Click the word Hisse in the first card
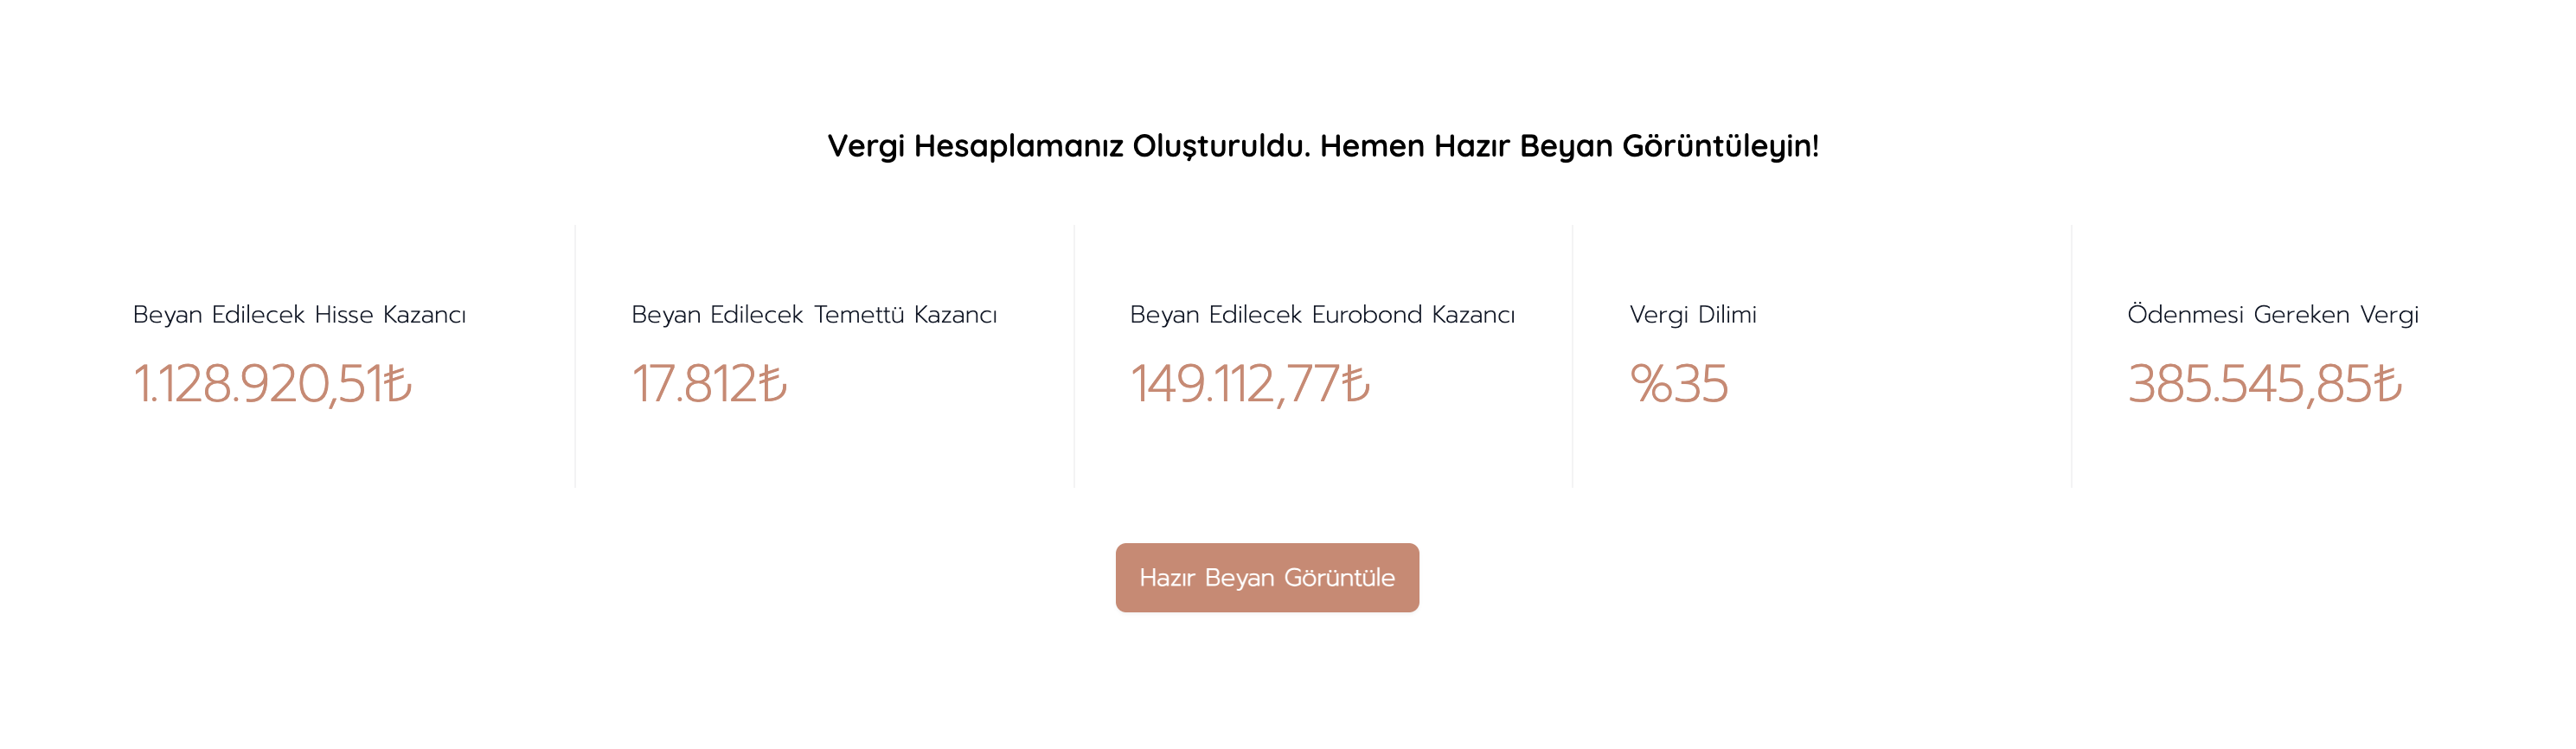Viewport: 2576px width, 749px height. tap(344, 315)
